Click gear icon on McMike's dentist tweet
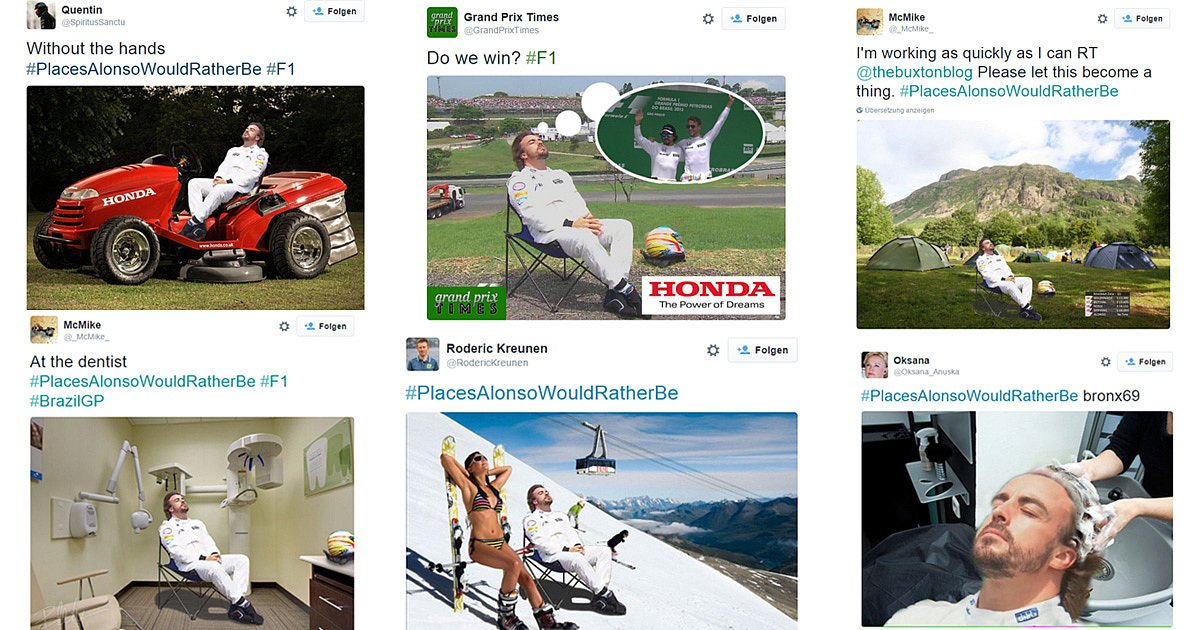This screenshot has width=1200, height=630. [x=284, y=326]
